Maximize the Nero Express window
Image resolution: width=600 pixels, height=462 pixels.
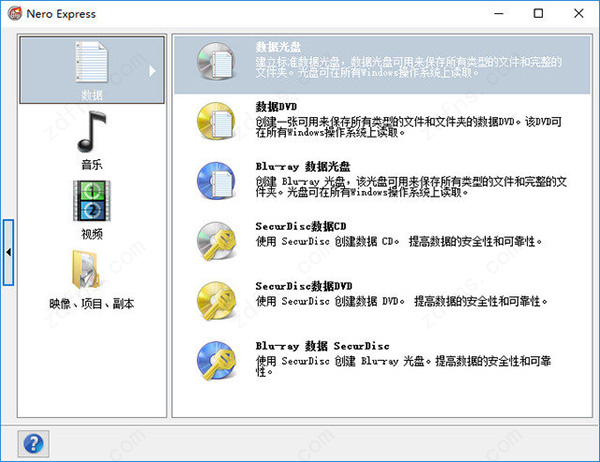tap(538, 13)
